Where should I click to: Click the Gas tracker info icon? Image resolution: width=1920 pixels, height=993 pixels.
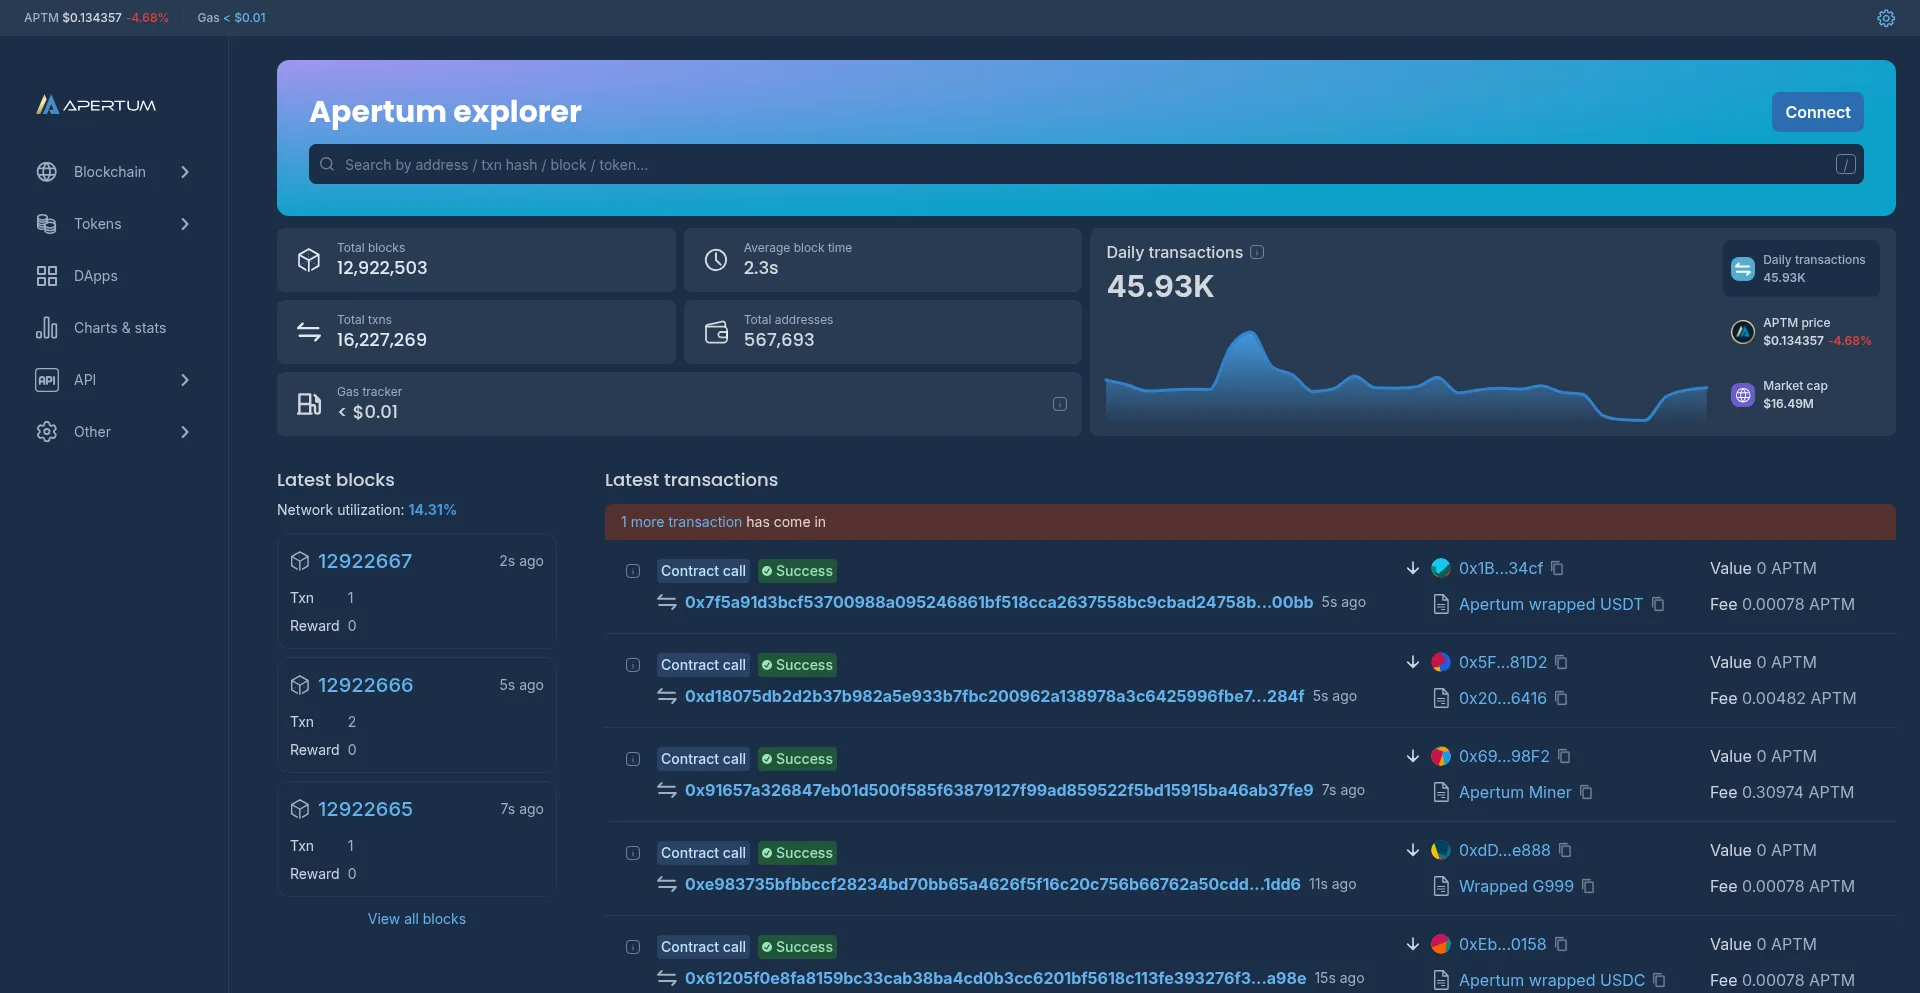click(1060, 404)
